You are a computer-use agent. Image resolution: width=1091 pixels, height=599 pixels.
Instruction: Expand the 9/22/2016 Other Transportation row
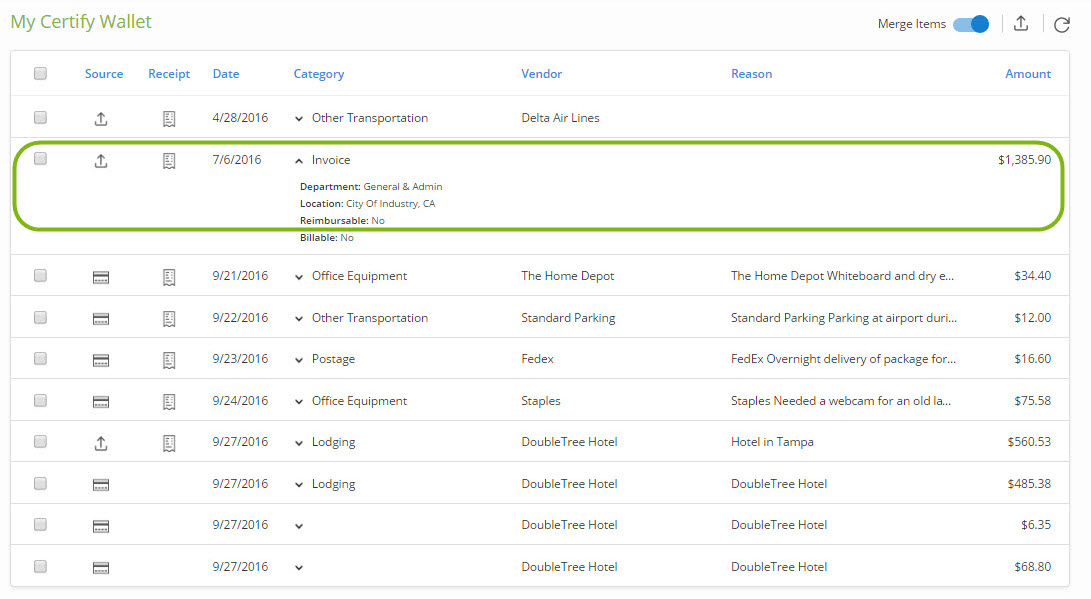[298, 319]
